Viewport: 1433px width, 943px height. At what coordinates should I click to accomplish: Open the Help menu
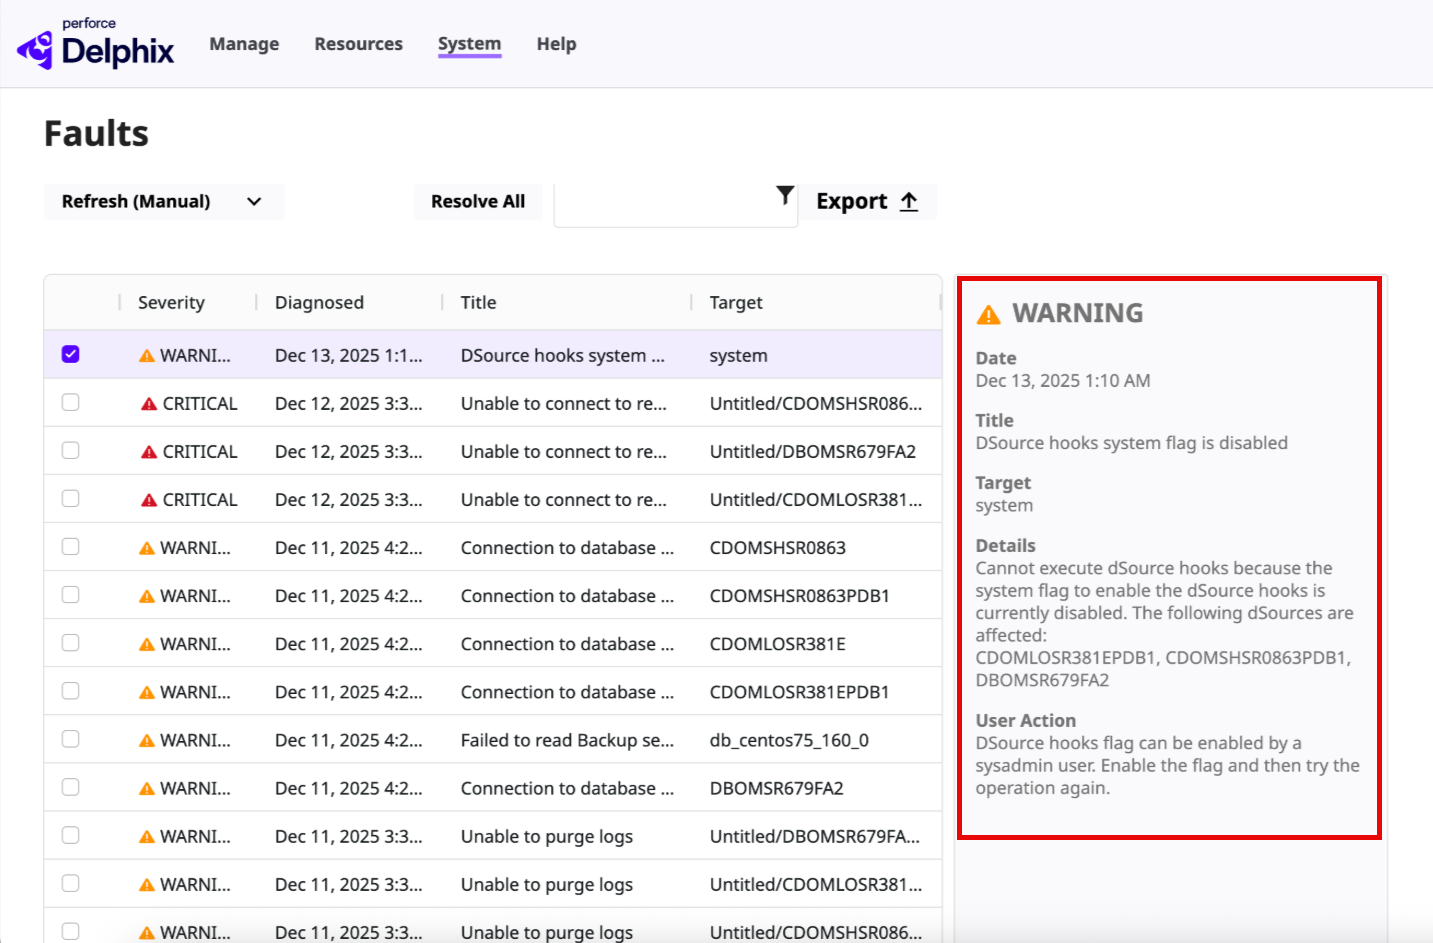click(x=556, y=44)
